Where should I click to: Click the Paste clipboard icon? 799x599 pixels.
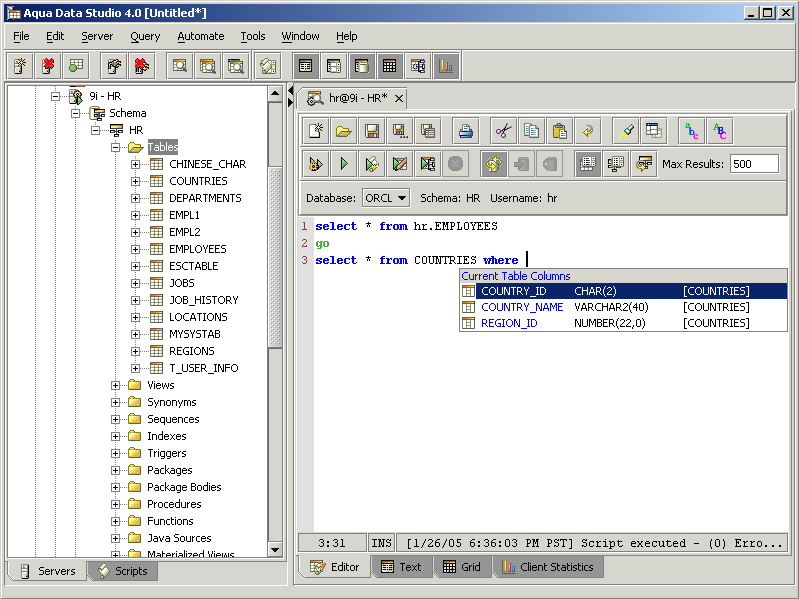click(559, 131)
